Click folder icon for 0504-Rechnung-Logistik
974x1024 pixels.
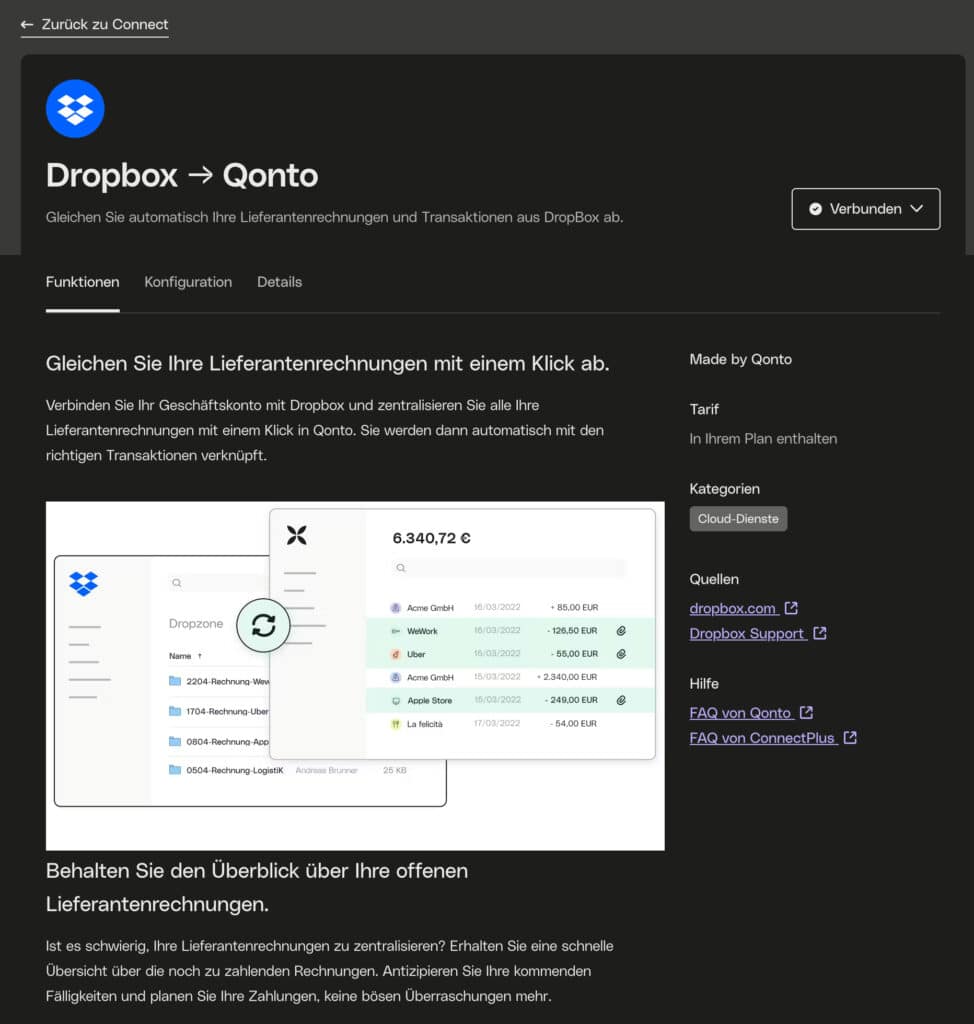tap(175, 770)
